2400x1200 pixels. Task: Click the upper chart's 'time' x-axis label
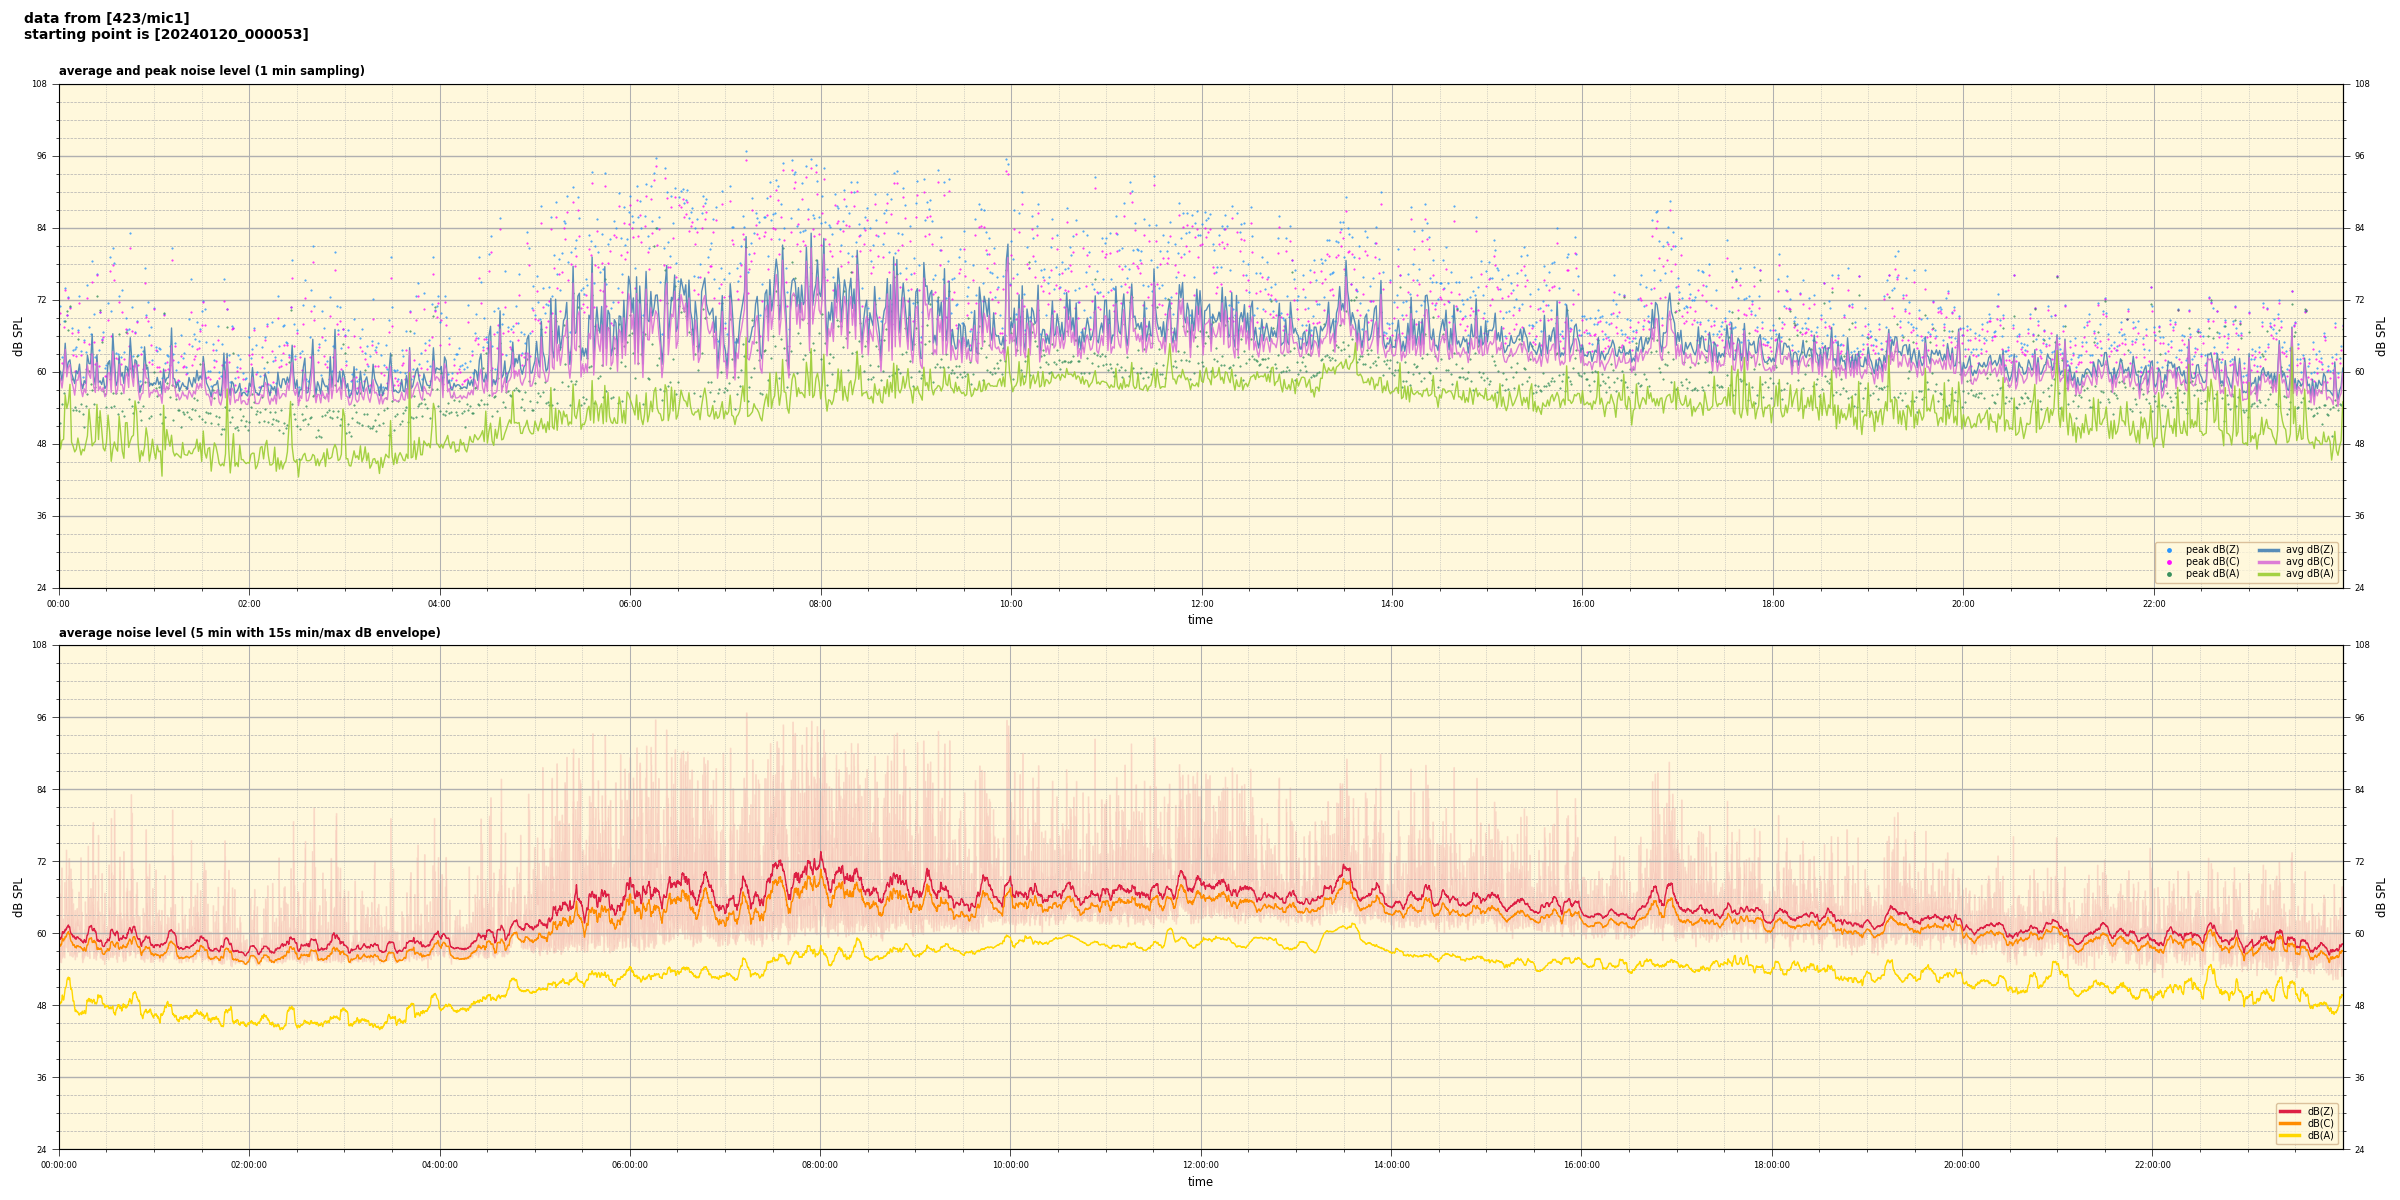click(1200, 620)
